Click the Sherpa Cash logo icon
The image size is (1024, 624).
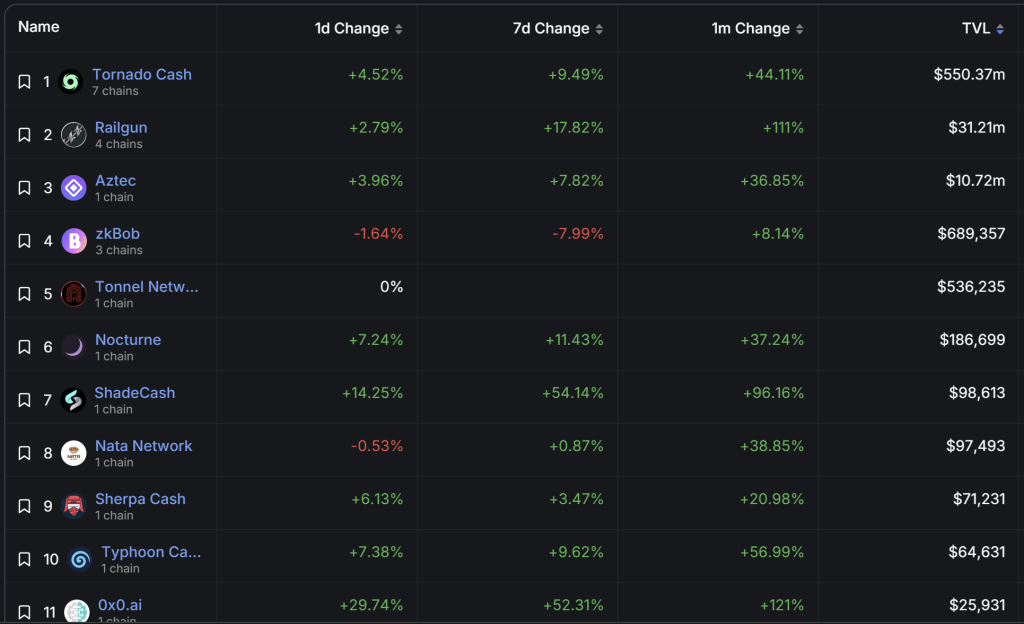pos(74,506)
